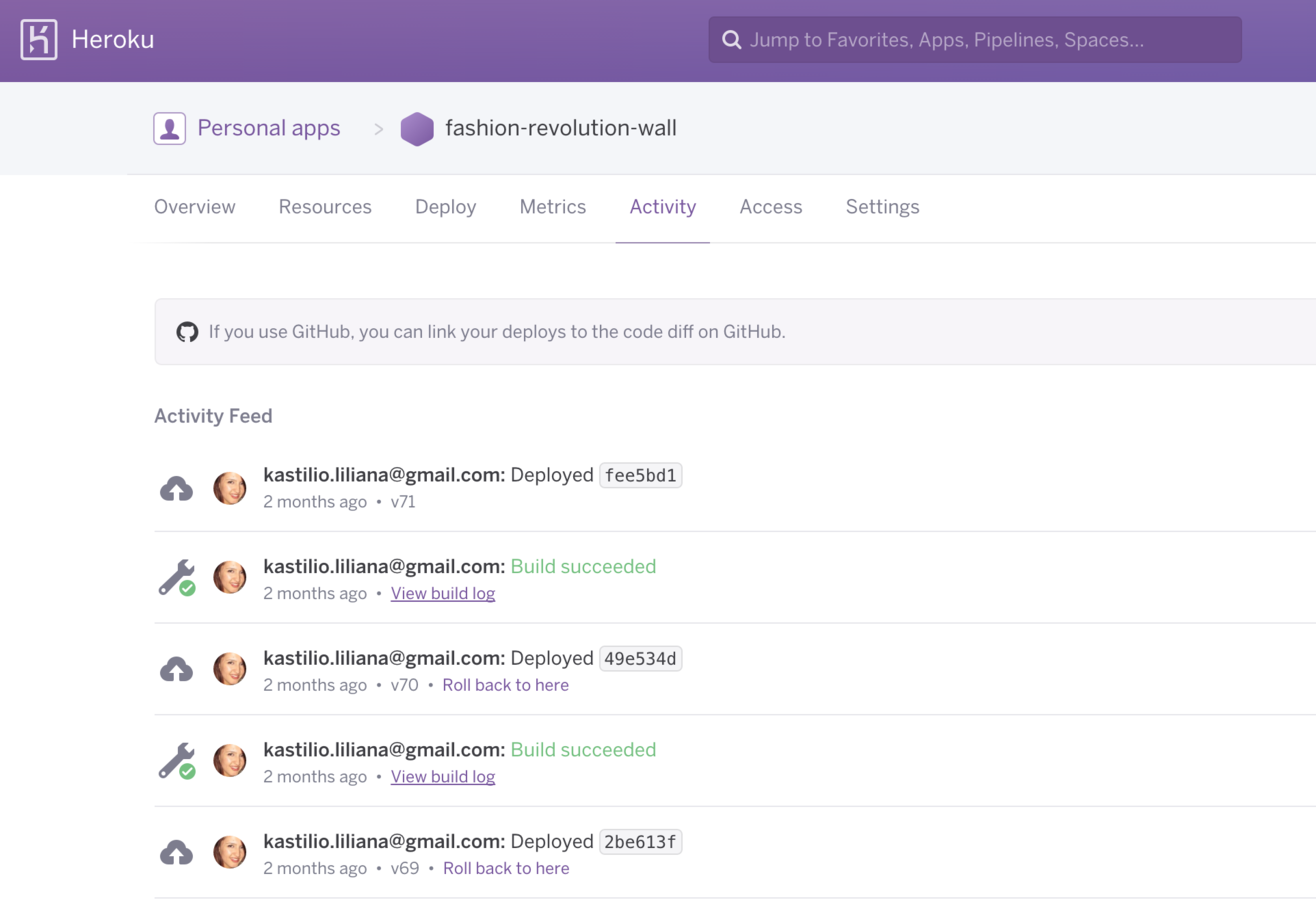Click the user avatar in the v69 row
This screenshot has height=900, width=1316.
(230, 852)
